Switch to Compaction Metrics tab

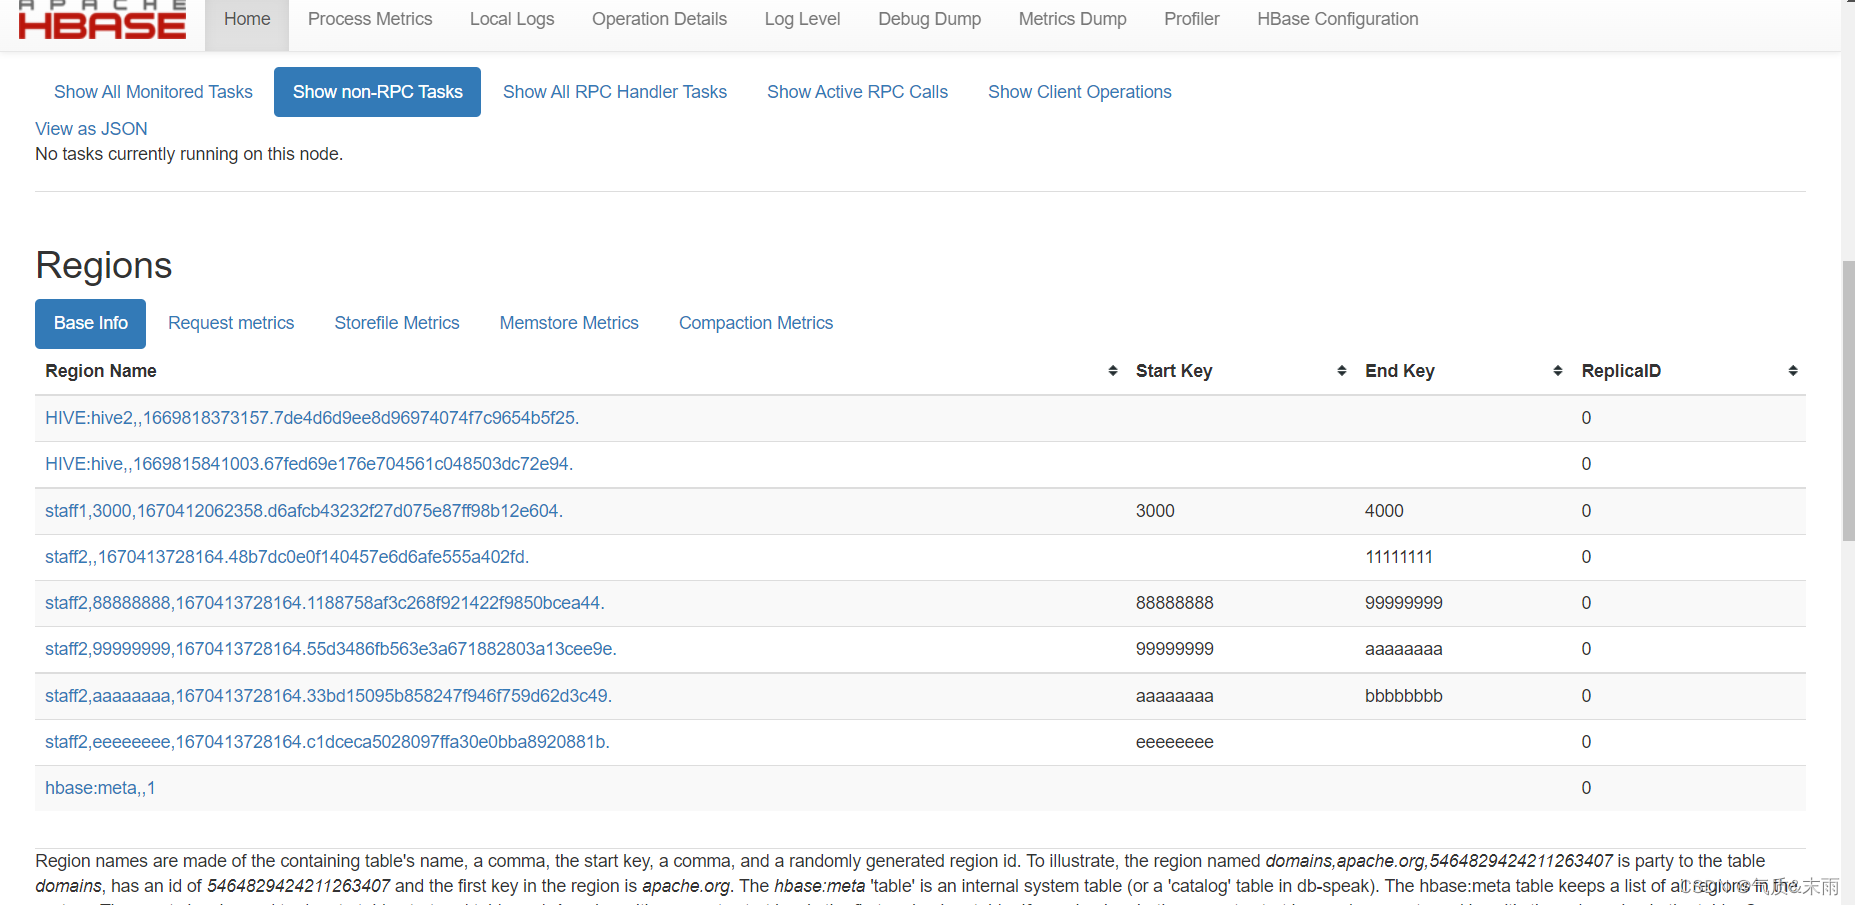pyautogui.click(x=756, y=324)
